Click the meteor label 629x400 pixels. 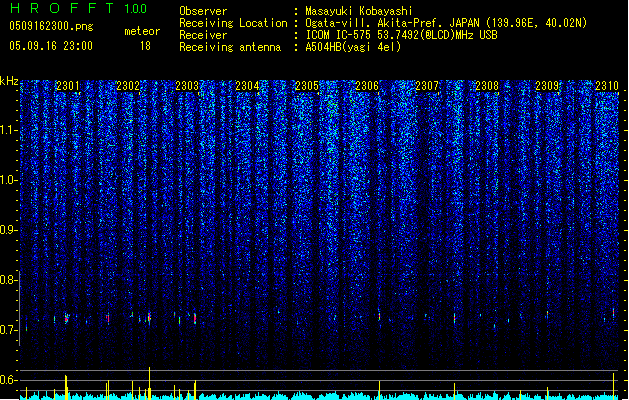(142, 31)
